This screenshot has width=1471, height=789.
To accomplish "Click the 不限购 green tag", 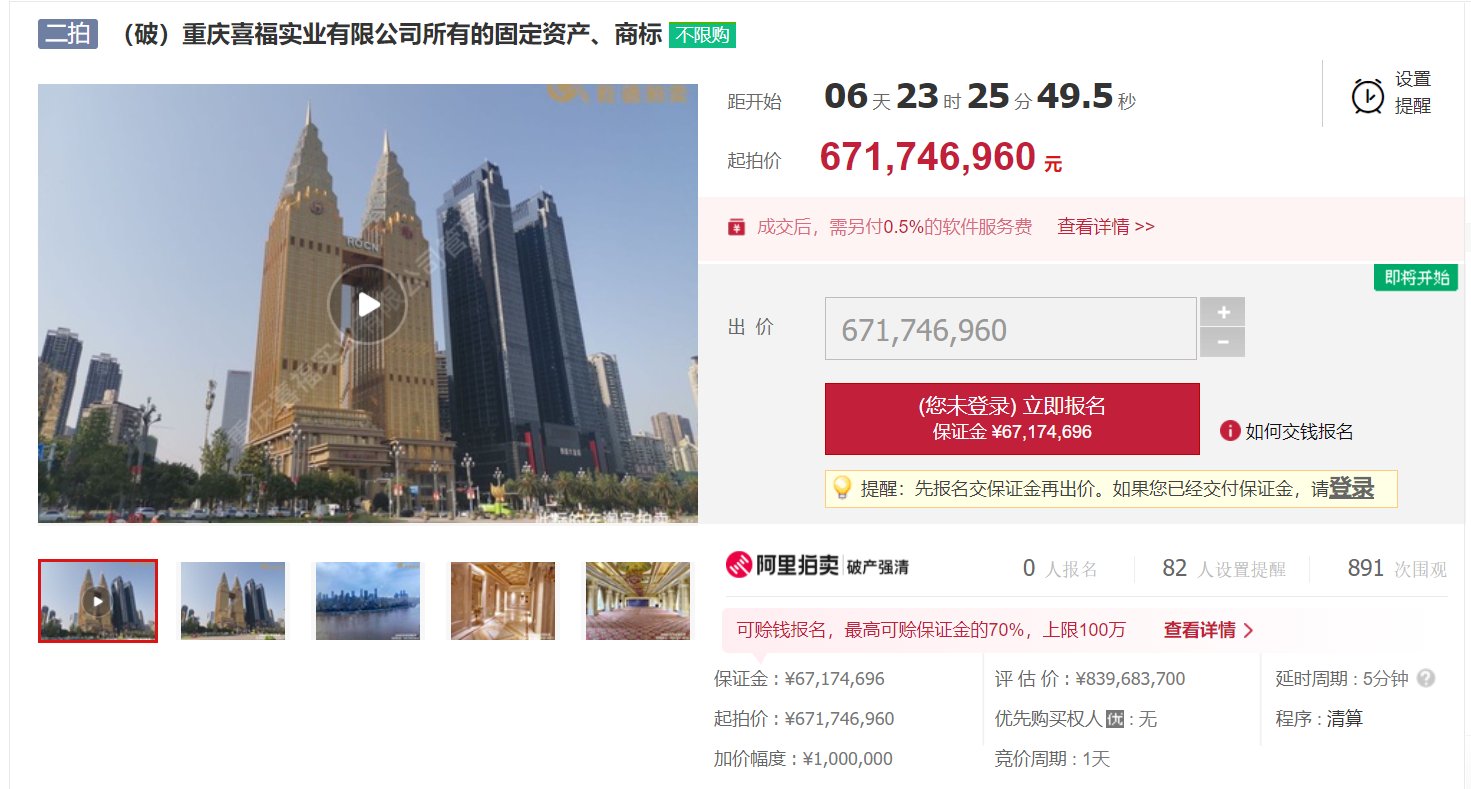I will (x=702, y=35).
